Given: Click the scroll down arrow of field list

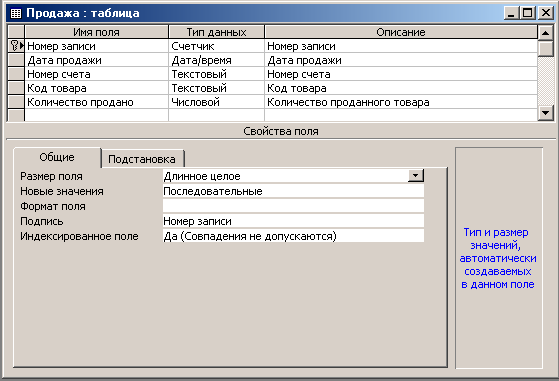Looking at the screenshot, I should click(545, 113).
